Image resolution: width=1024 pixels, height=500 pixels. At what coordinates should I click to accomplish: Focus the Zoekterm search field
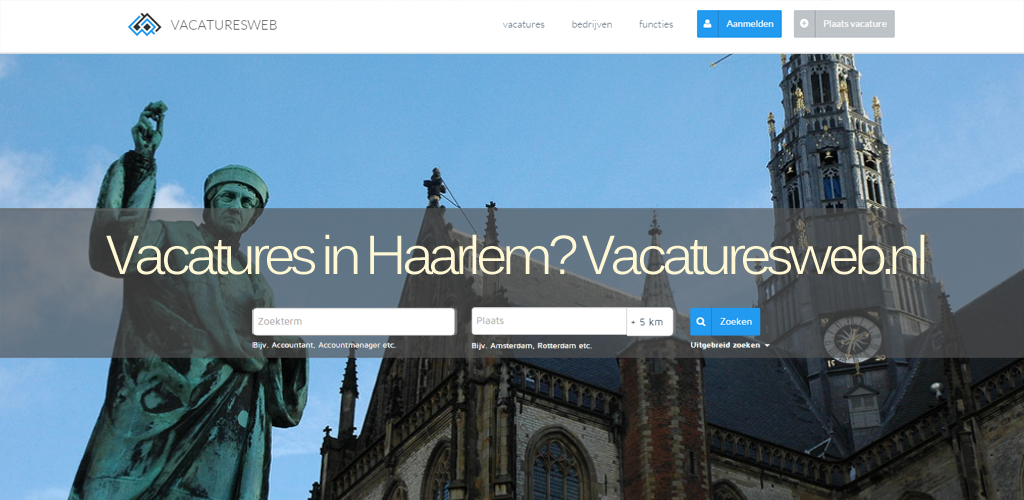(x=353, y=322)
